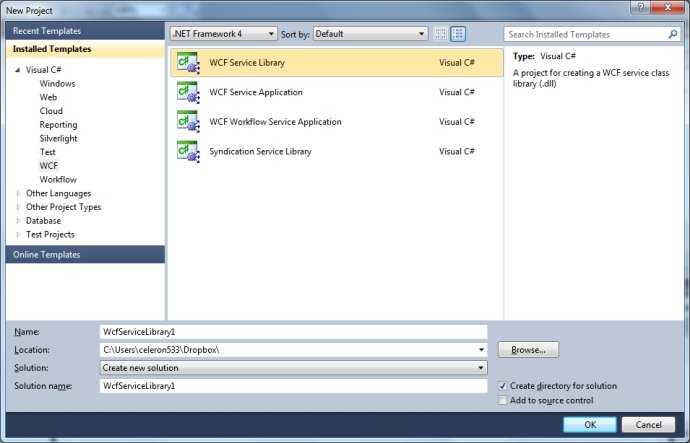This screenshot has height=443, width=690.
Task: Expand the Test Projects node
Action: pyautogui.click(x=18, y=234)
